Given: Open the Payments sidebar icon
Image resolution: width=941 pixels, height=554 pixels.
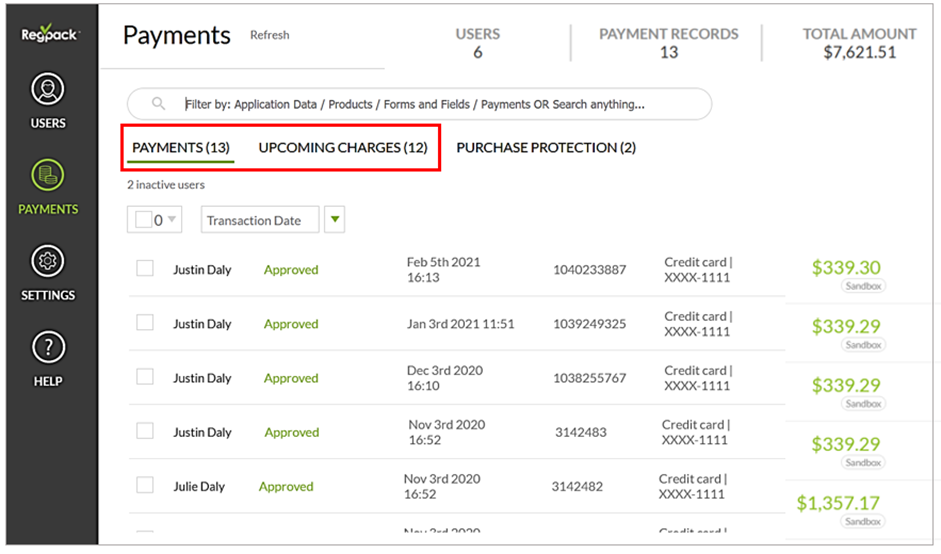Looking at the screenshot, I should coord(48,178).
